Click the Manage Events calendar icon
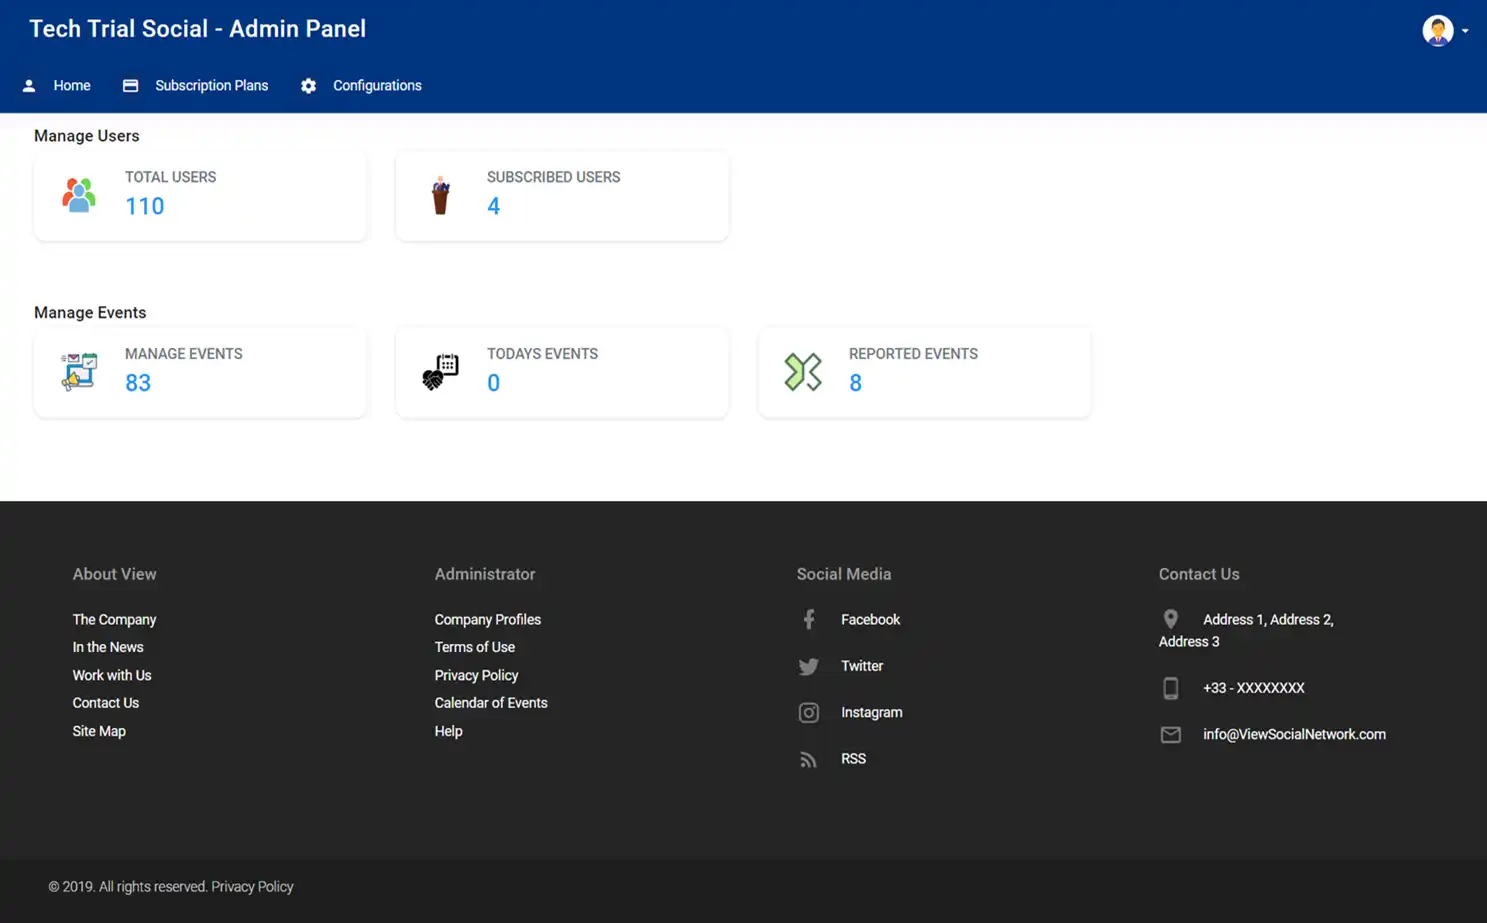 tap(78, 371)
